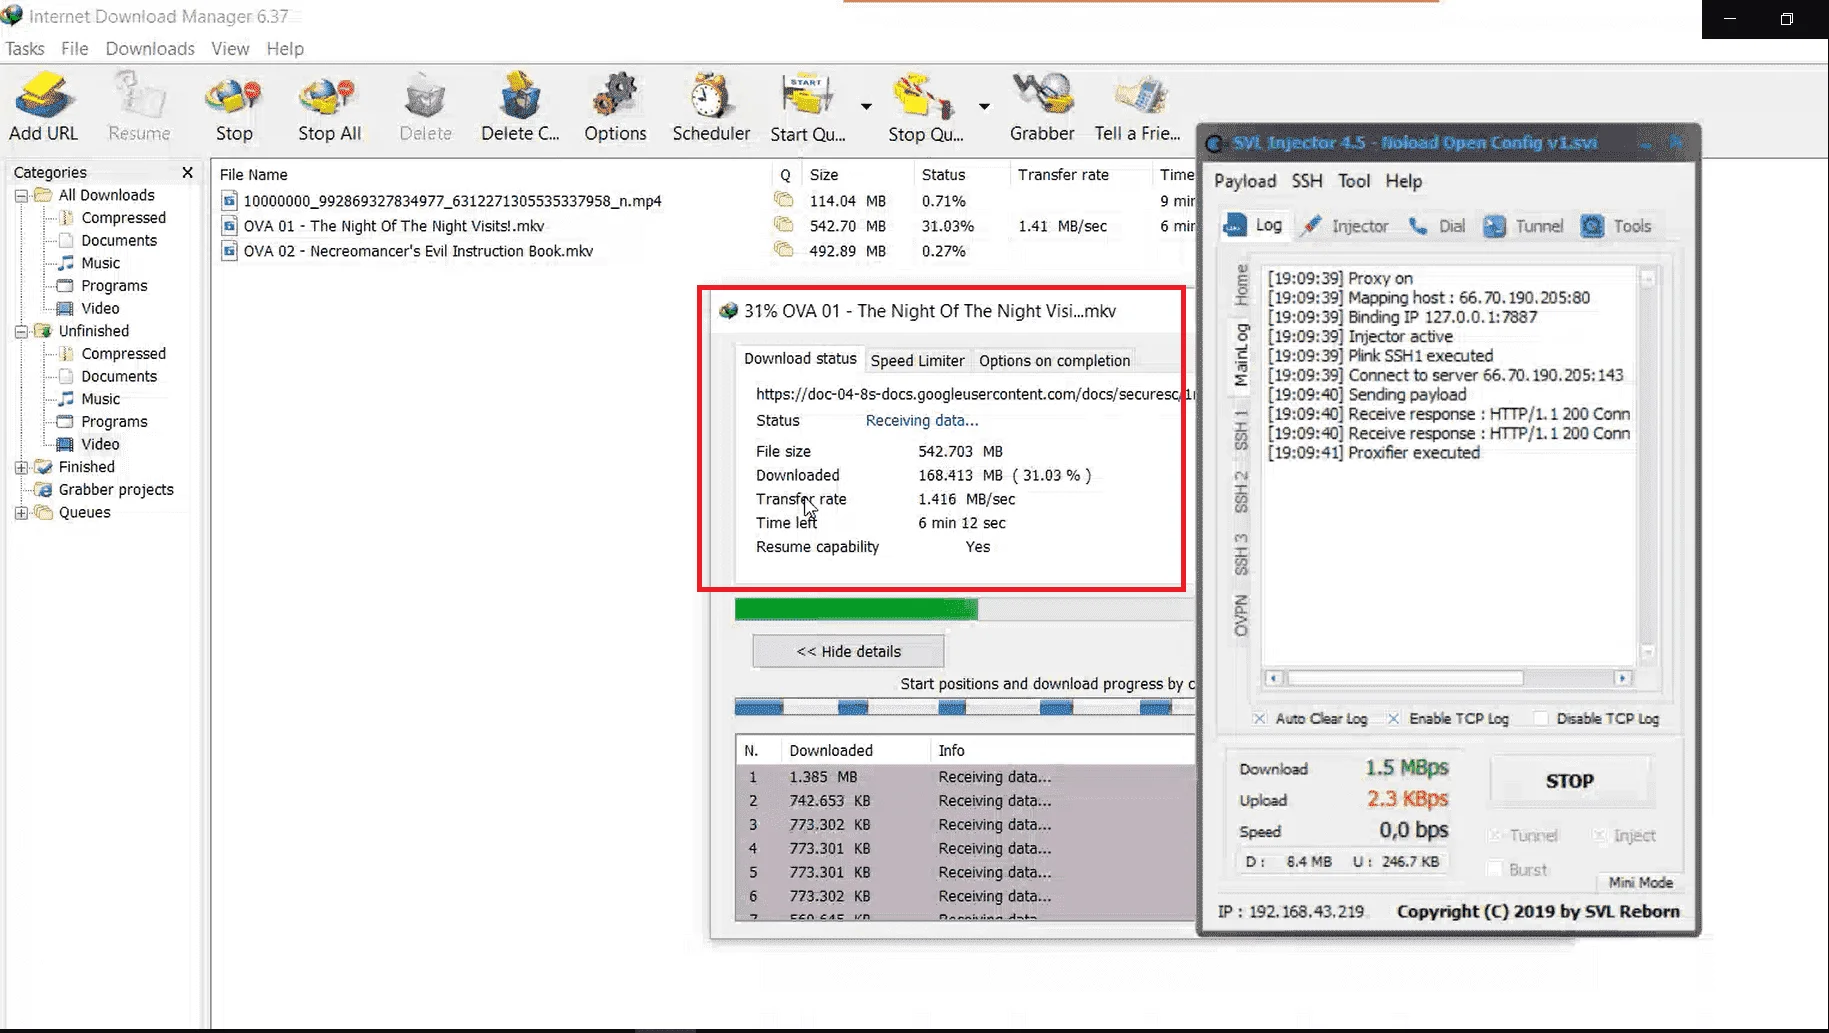Open the SSH menu in SVL Injector

tap(1307, 181)
